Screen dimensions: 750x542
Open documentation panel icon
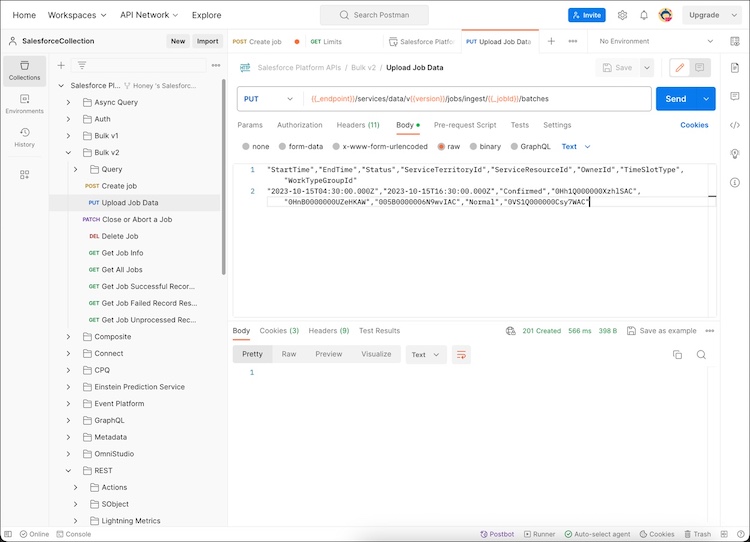[x=735, y=67]
